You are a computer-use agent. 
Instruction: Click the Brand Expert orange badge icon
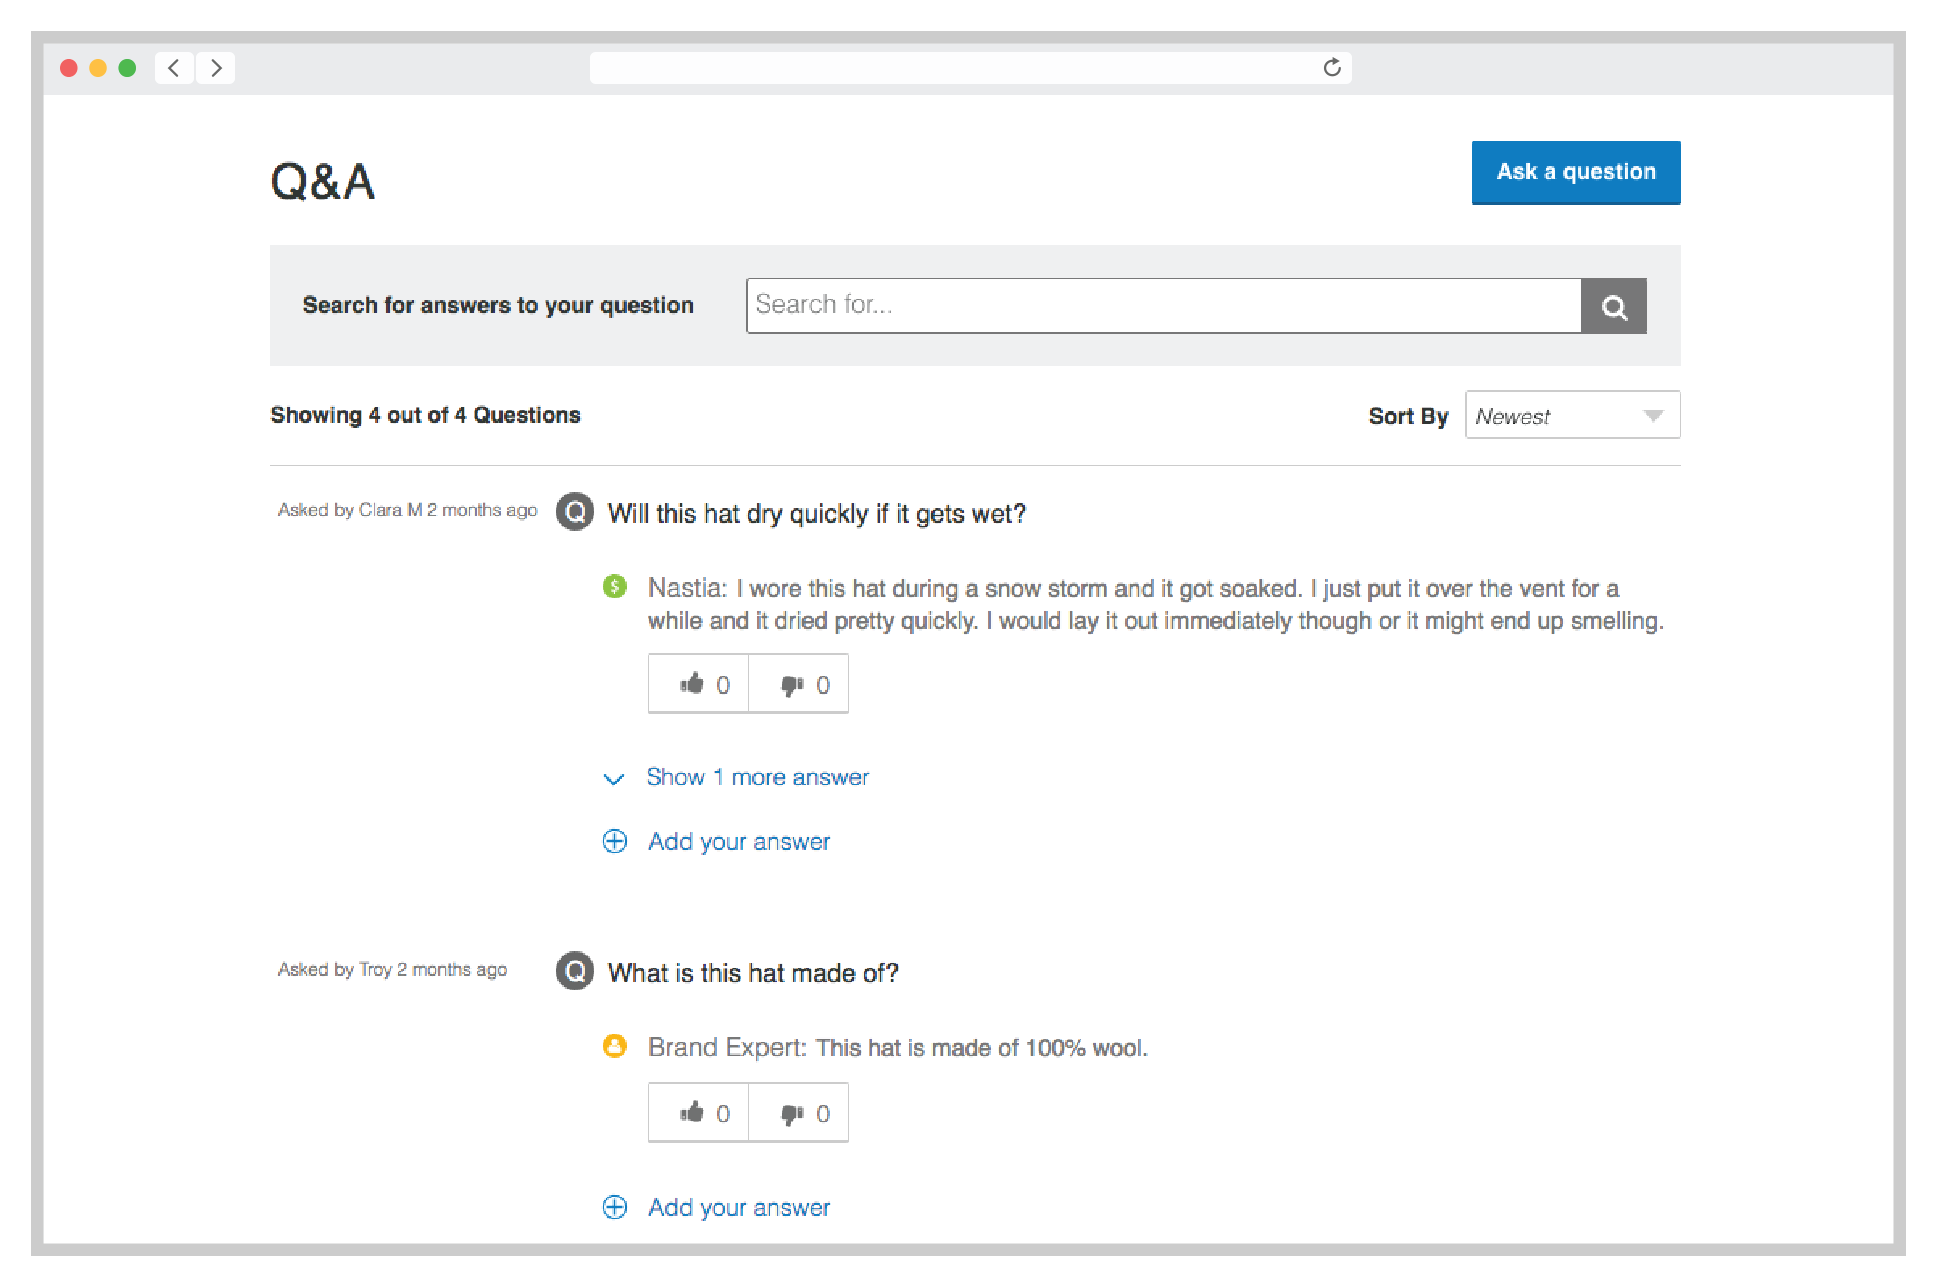pyautogui.click(x=615, y=1046)
